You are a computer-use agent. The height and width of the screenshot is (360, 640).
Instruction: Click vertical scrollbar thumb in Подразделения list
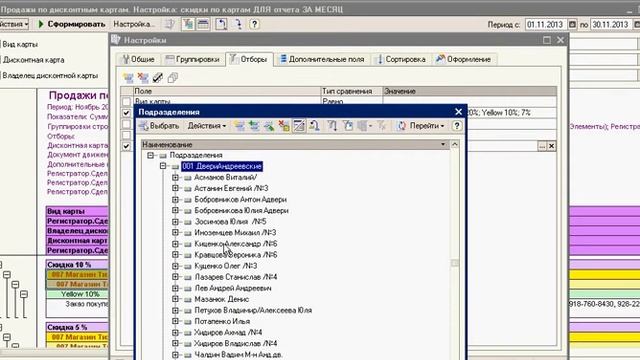point(455,263)
